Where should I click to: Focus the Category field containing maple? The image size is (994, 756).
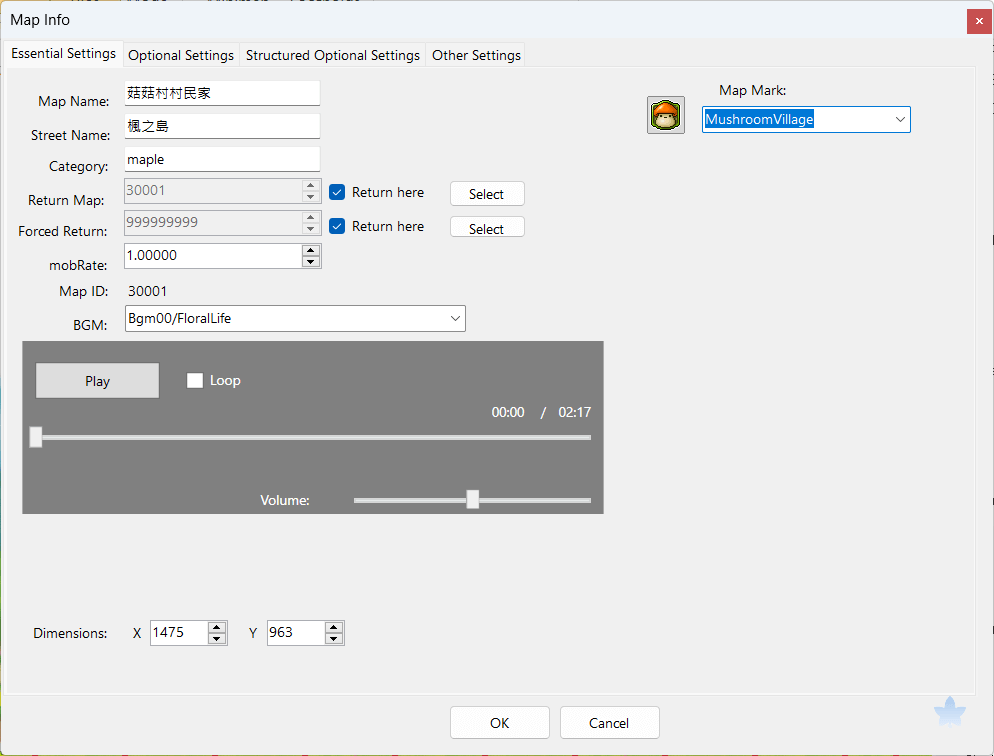(222, 159)
